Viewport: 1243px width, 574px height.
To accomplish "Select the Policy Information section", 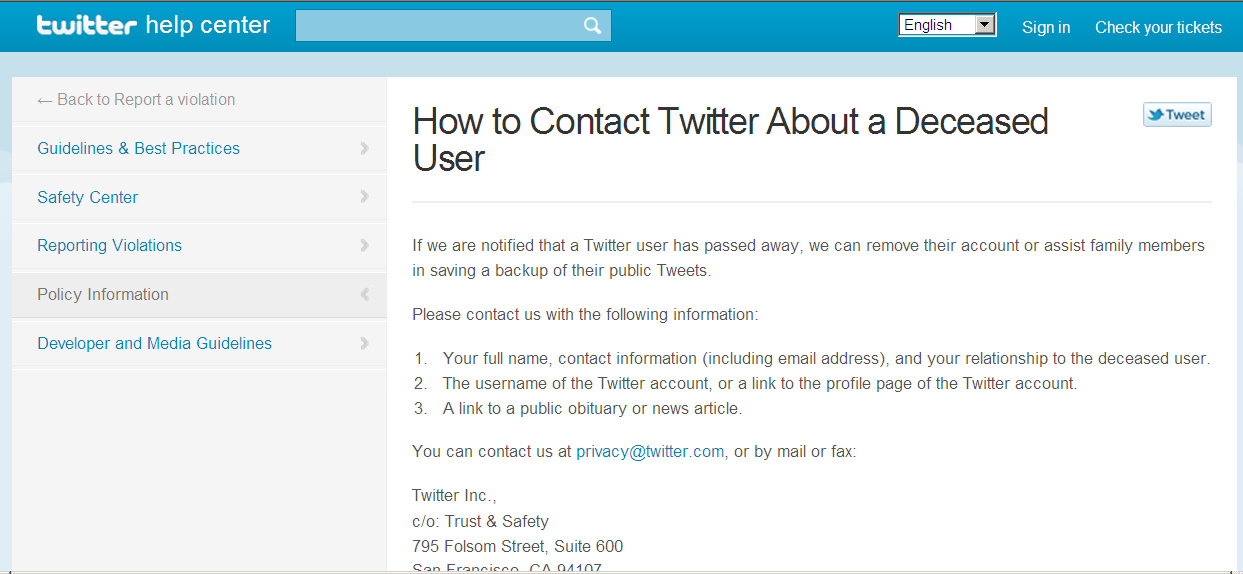I will (x=103, y=294).
